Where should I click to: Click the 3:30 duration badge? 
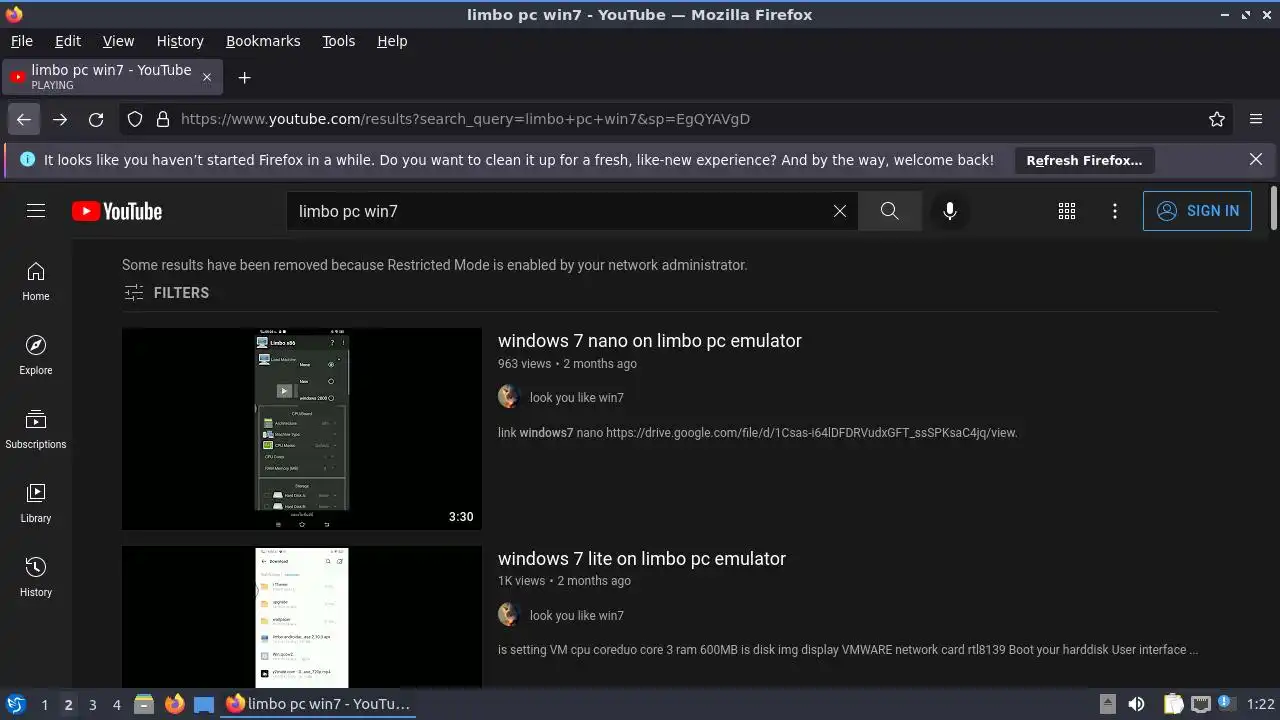461,517
